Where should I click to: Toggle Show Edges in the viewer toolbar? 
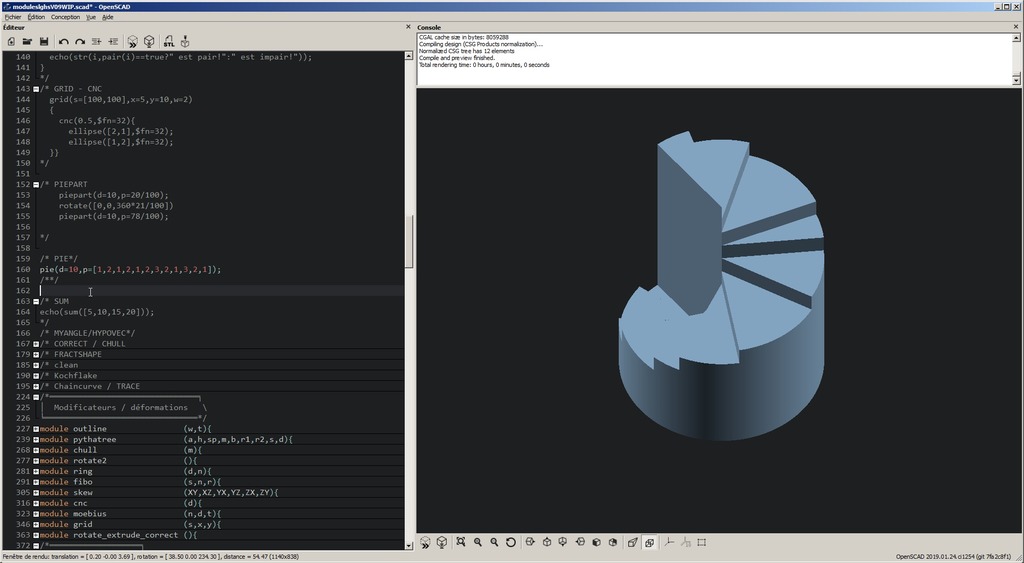click(701, 542)
